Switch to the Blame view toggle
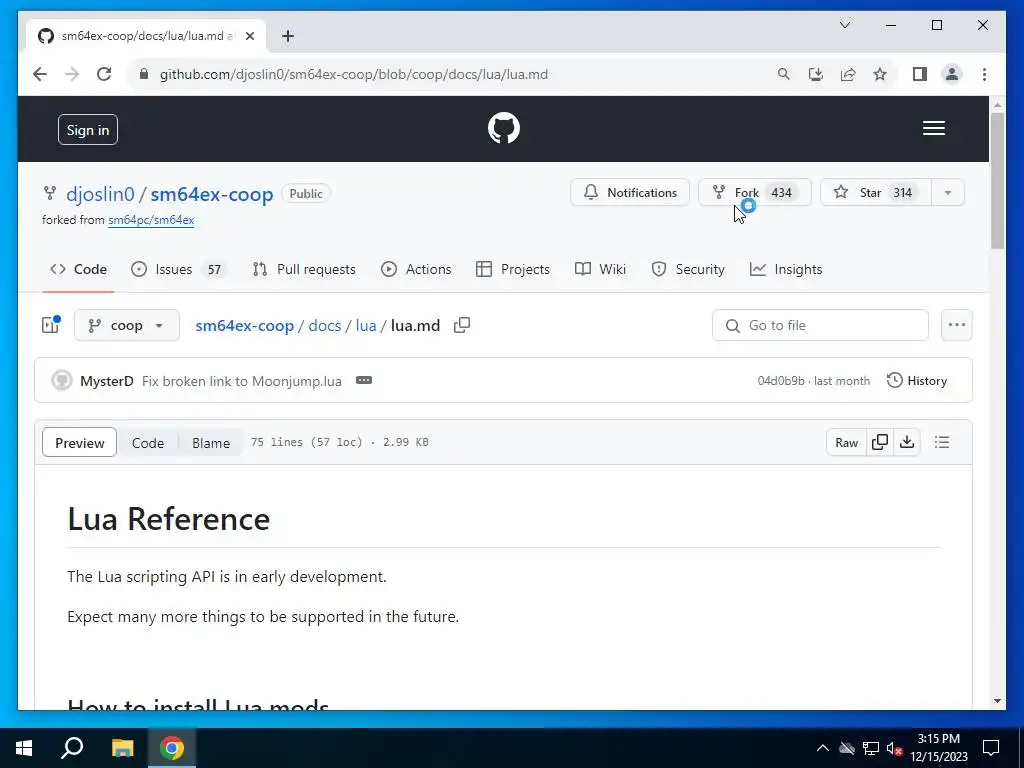Viewport: 1024px width, 768px height. point(211,443)
